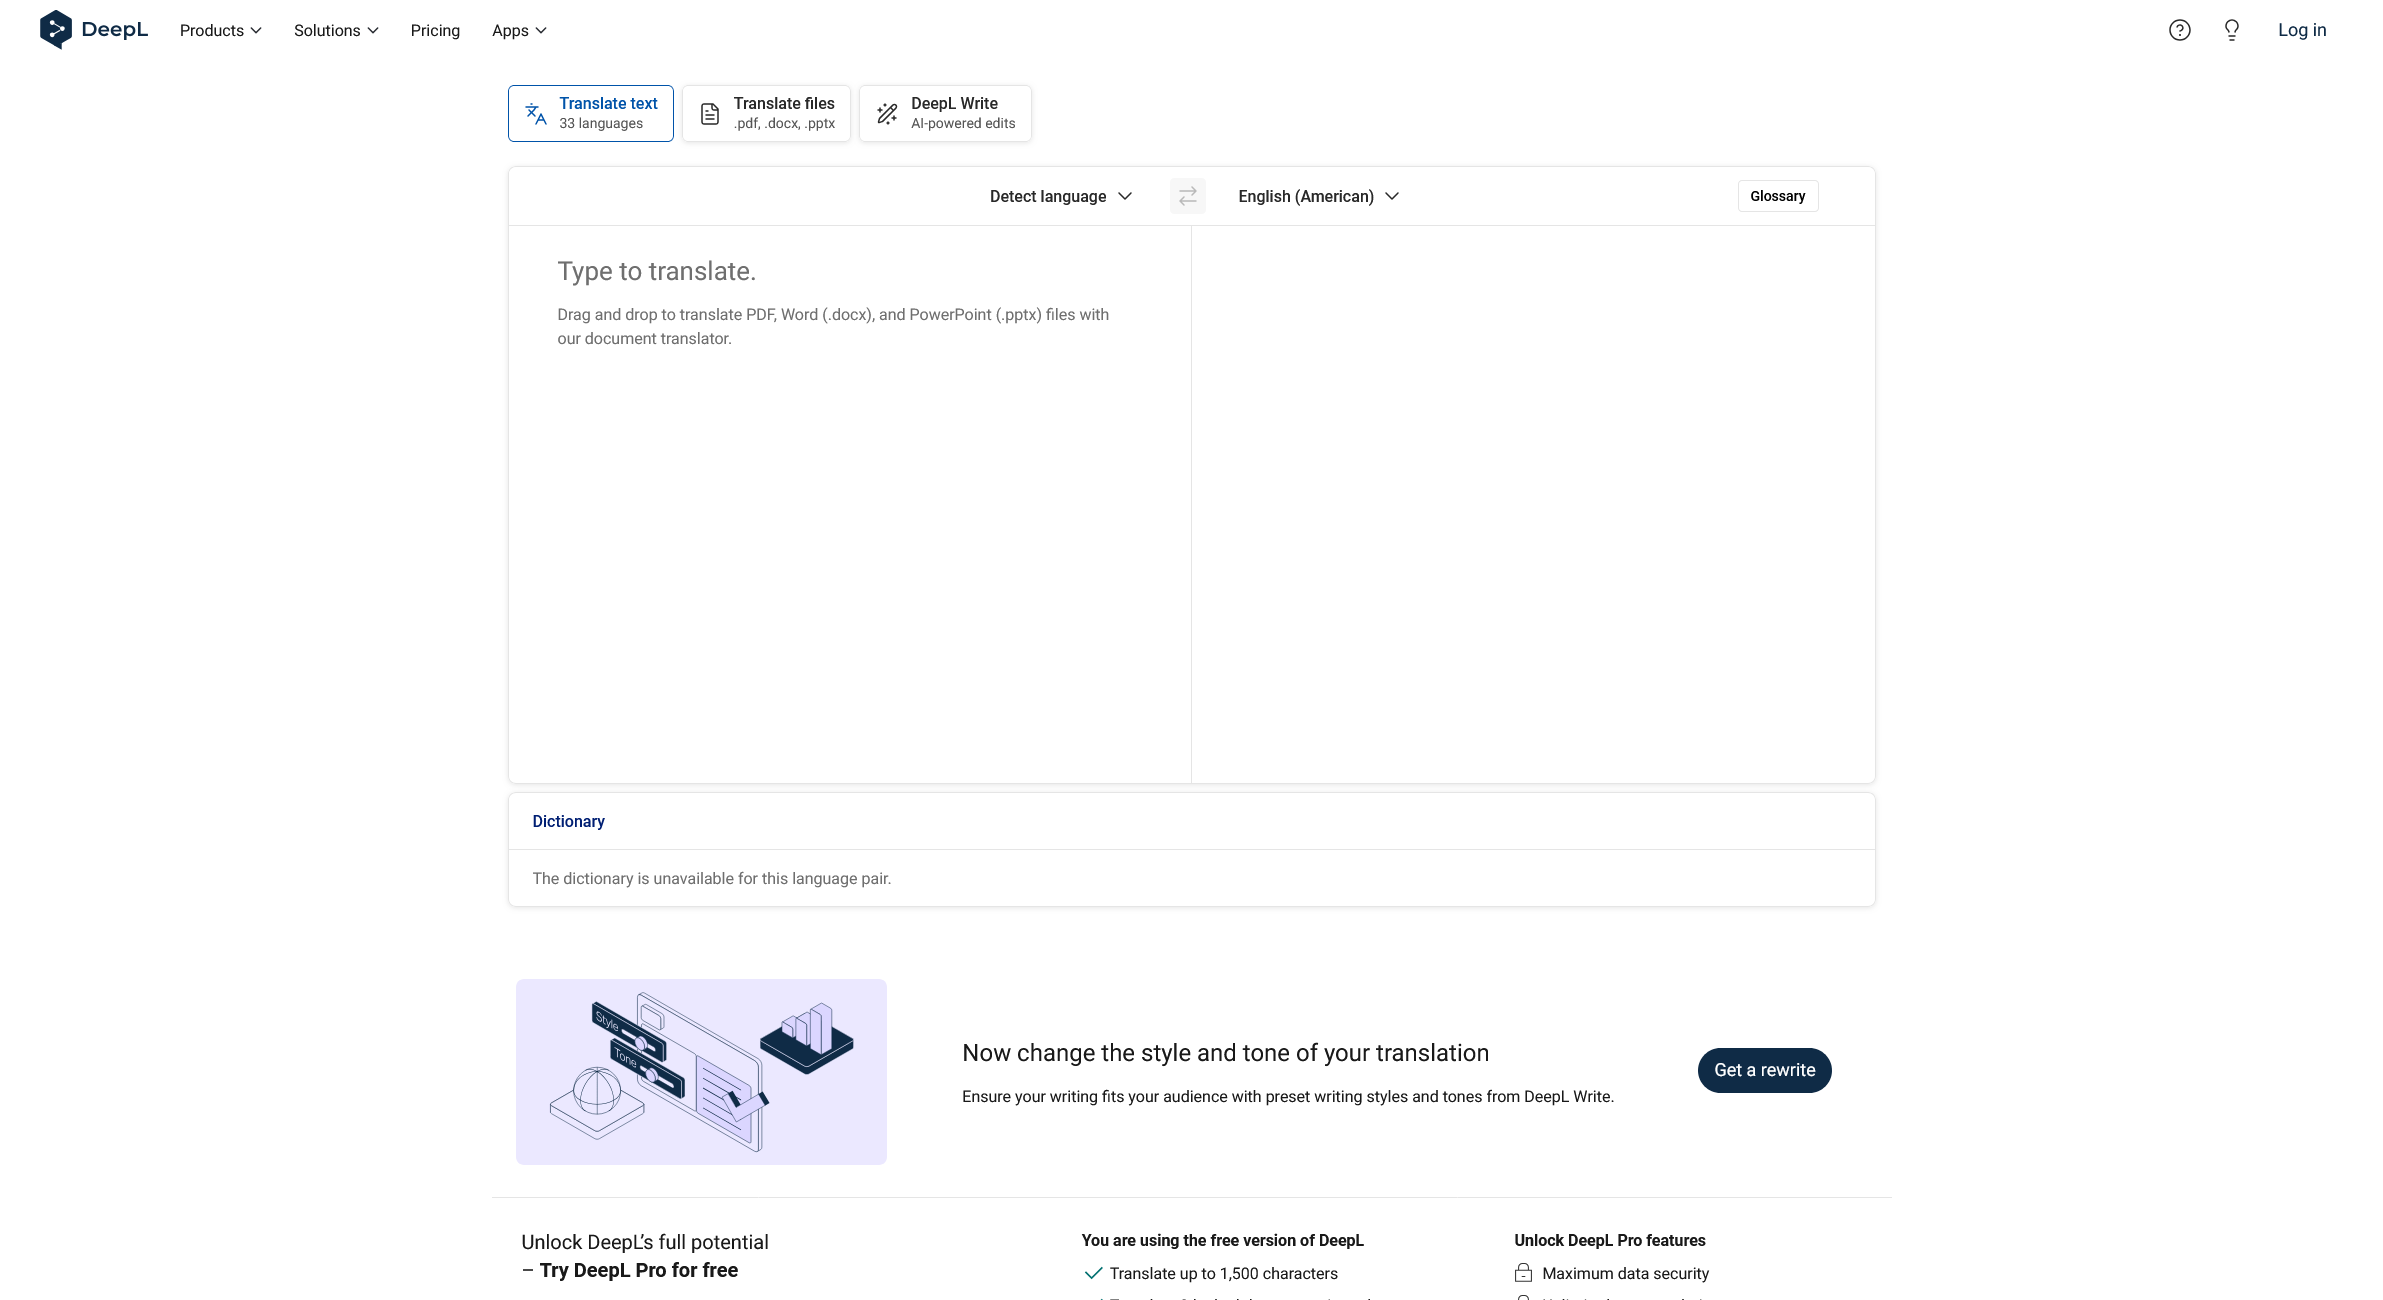Swap source and target languages

tap(1188, 196)
